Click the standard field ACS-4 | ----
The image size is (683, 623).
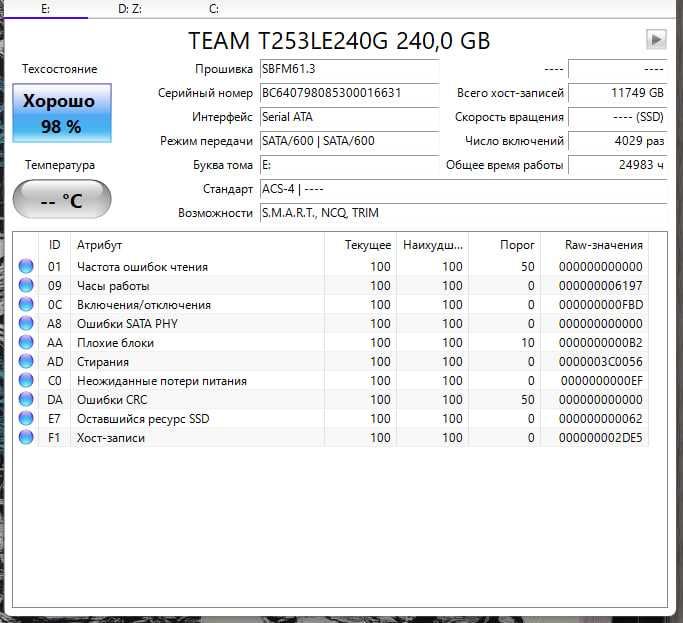pos(464,189)
